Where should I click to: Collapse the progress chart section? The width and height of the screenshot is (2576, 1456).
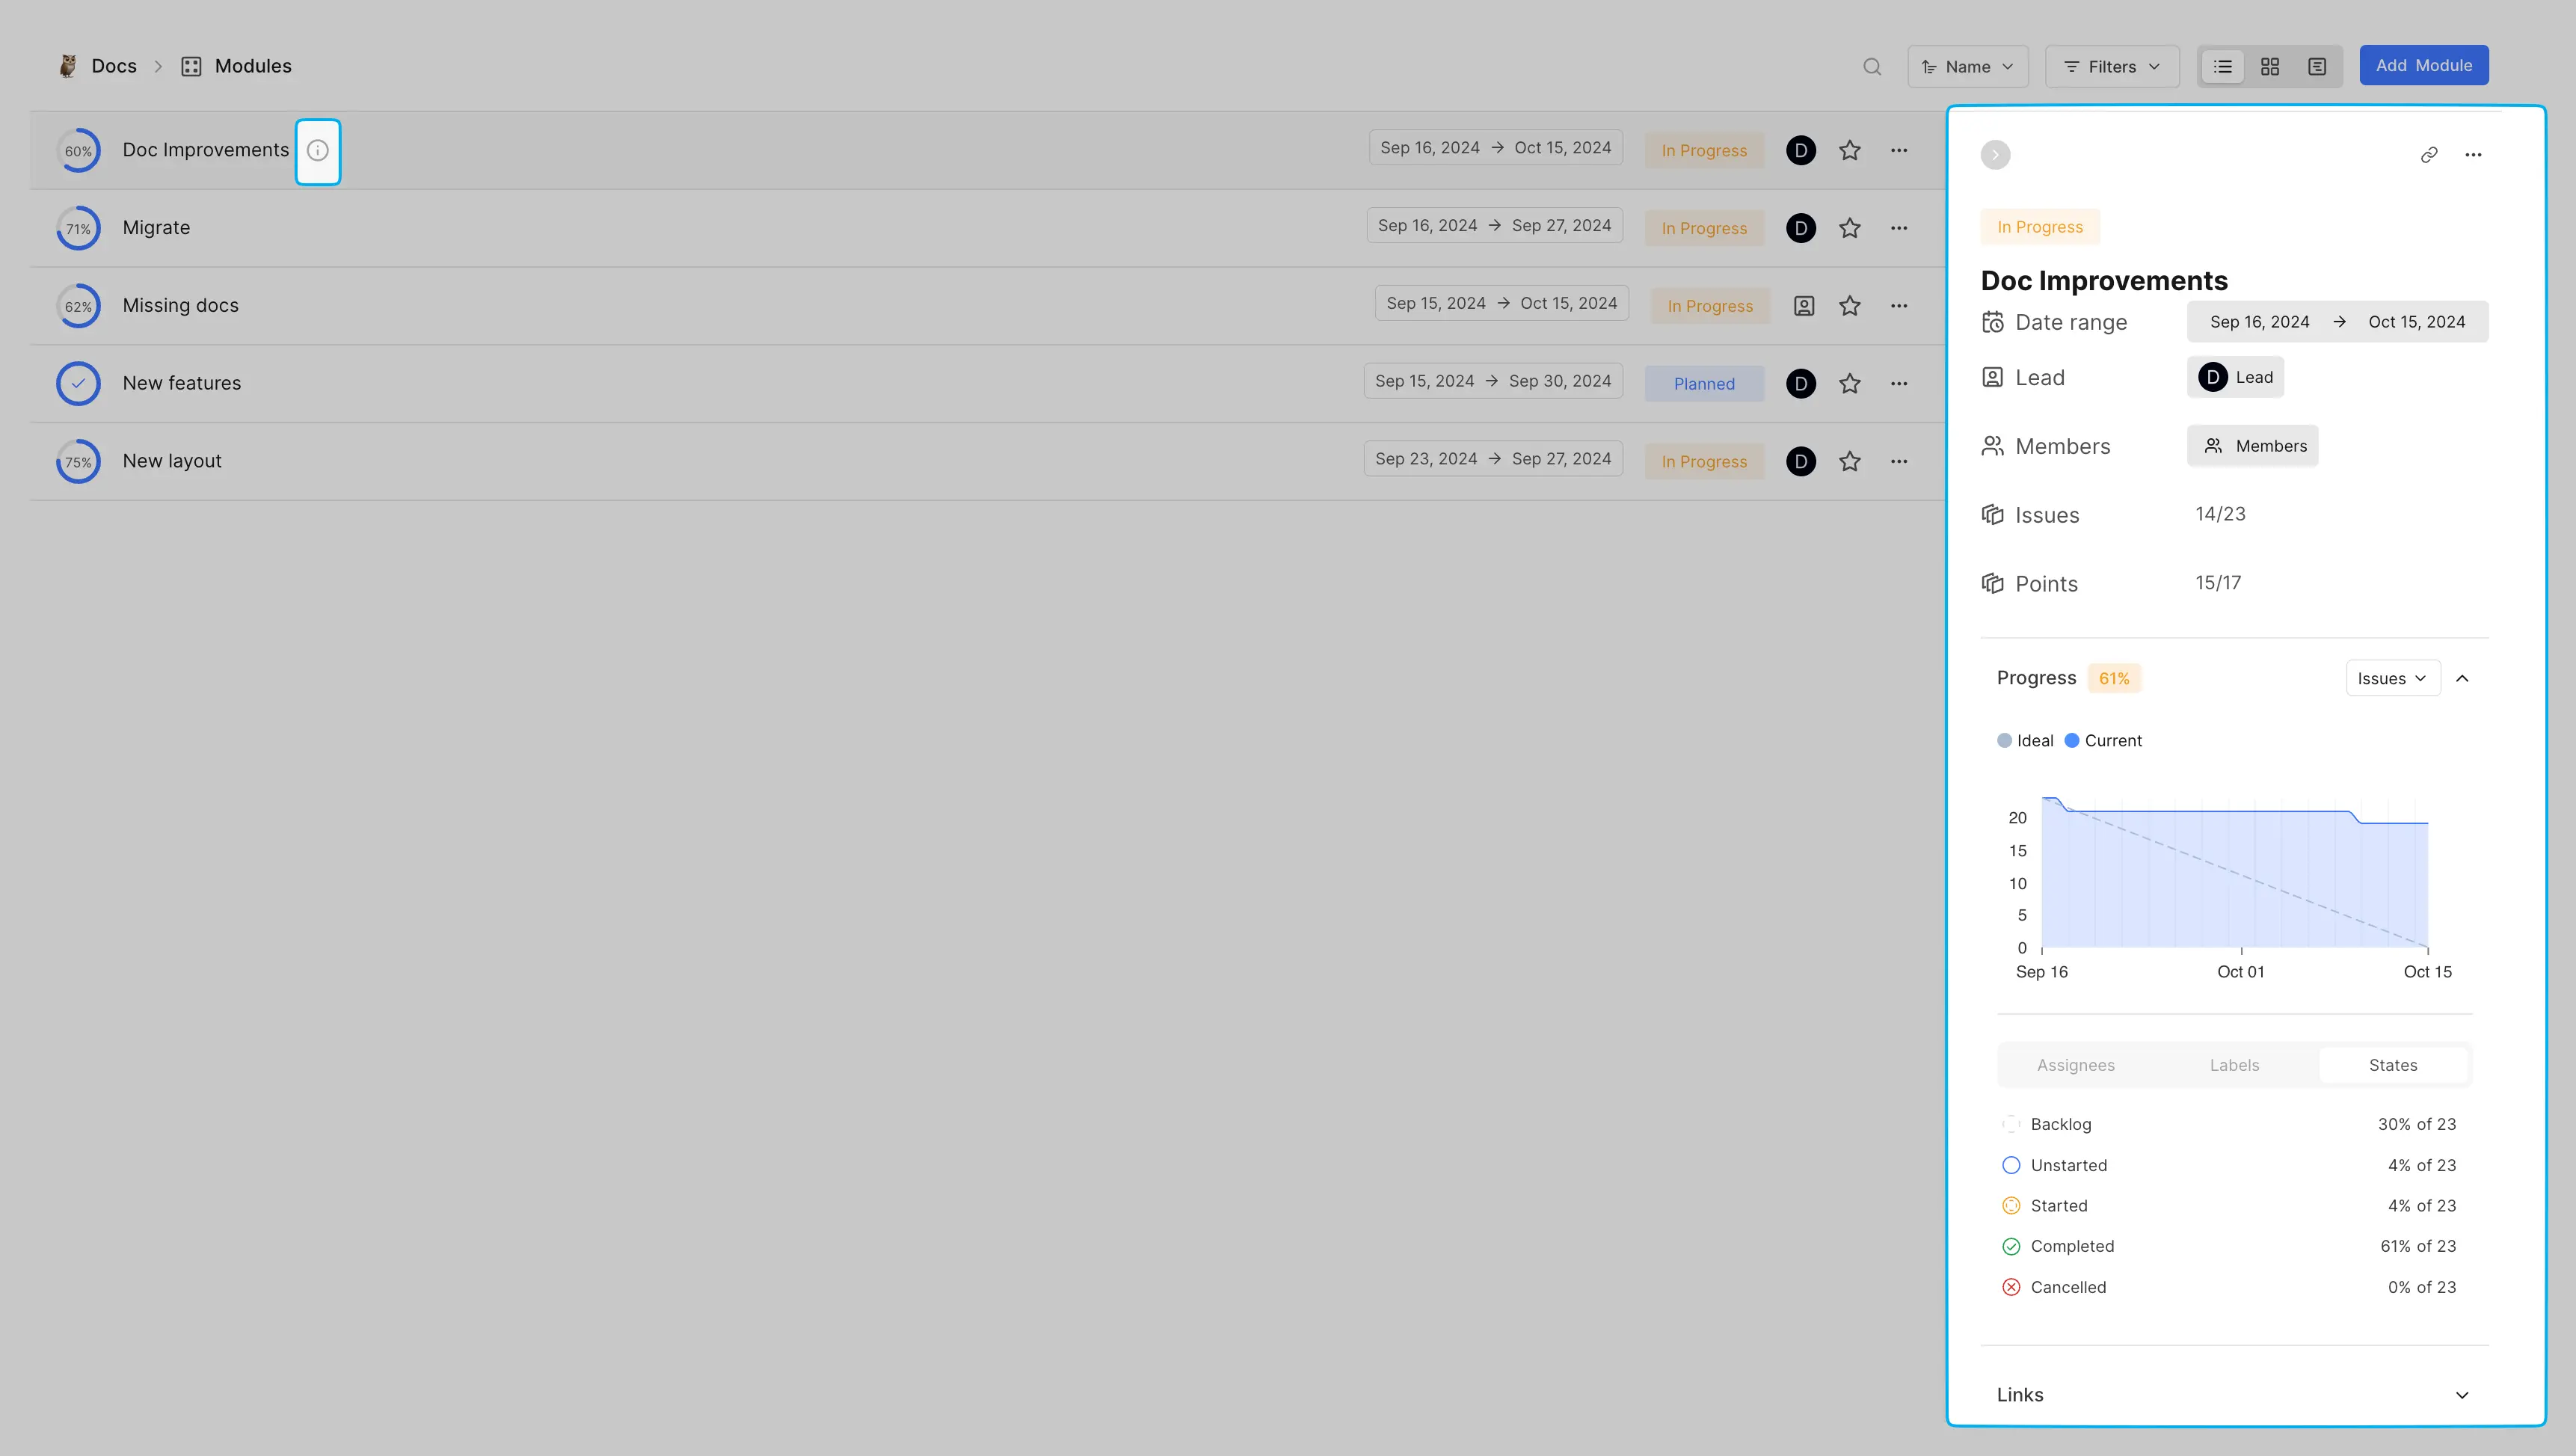[x=2465, y=678]
